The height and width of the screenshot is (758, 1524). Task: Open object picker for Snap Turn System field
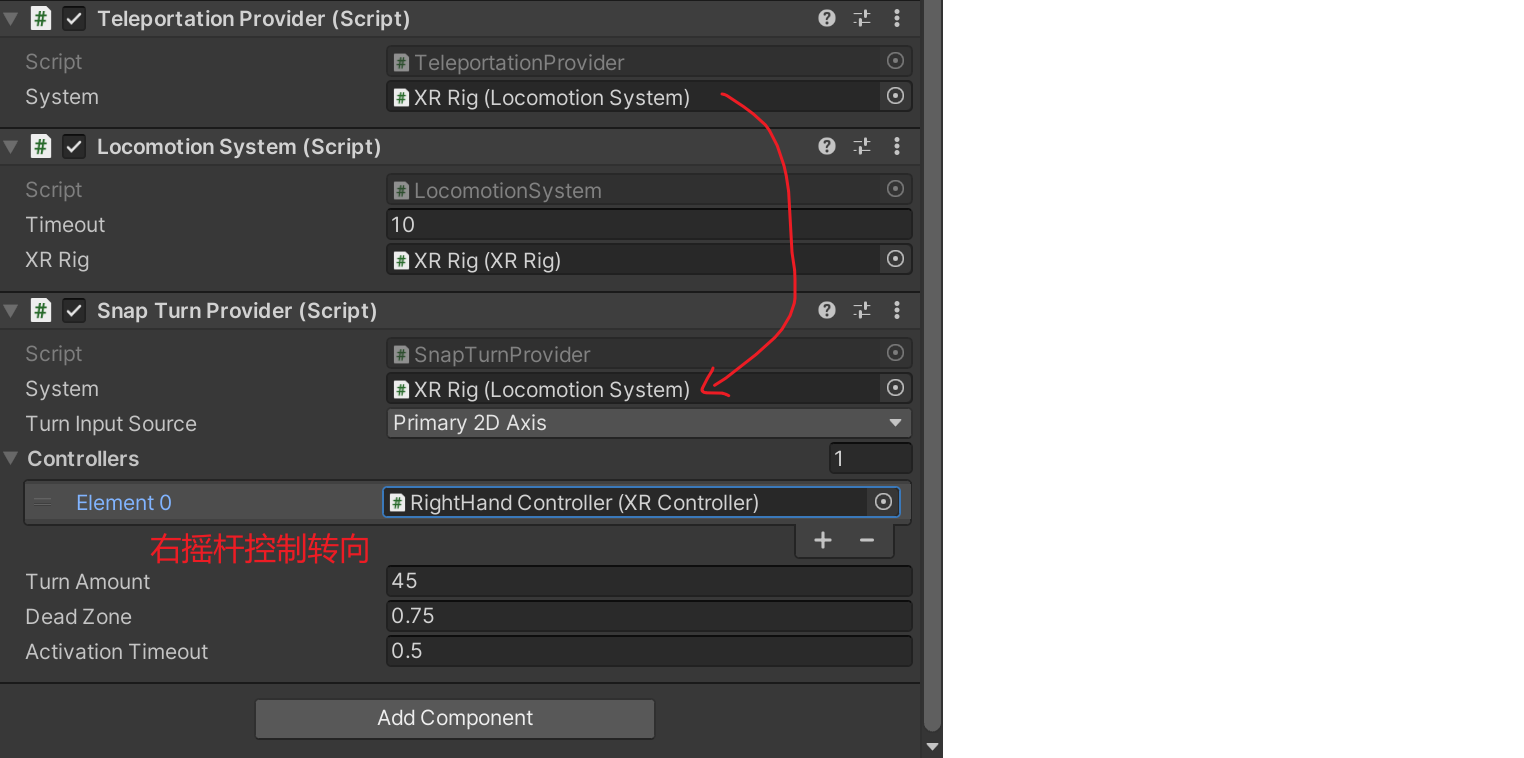895,388
